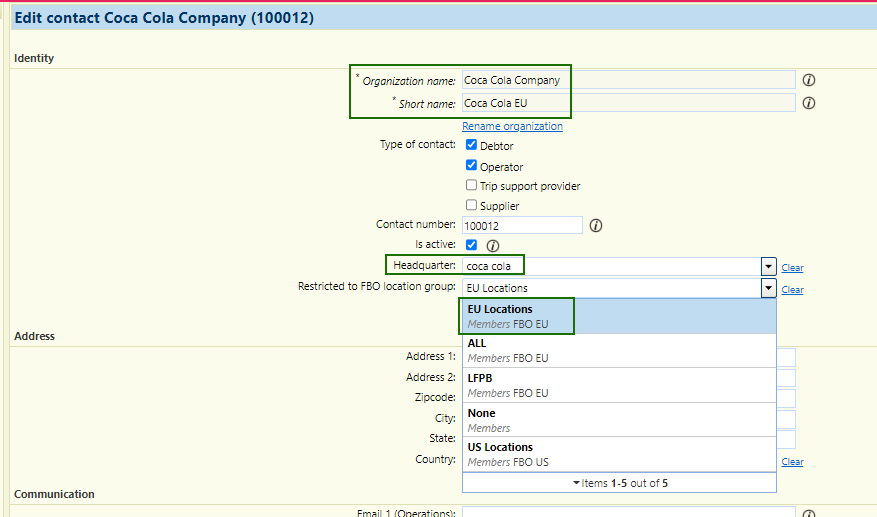Enable Trip support provider checkbox
Image resolution: width=877 pixels, height=517 pixels.
point(471,185)
